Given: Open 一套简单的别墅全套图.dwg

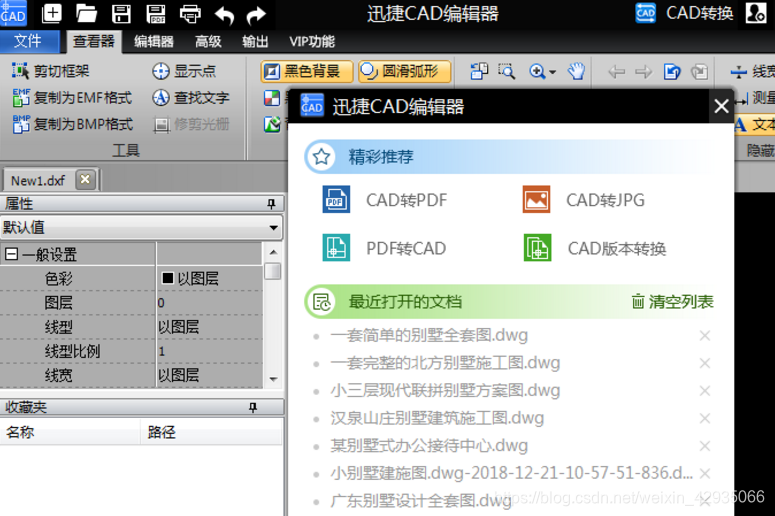Looking at the screenshot, I should (x=429, y=336).
